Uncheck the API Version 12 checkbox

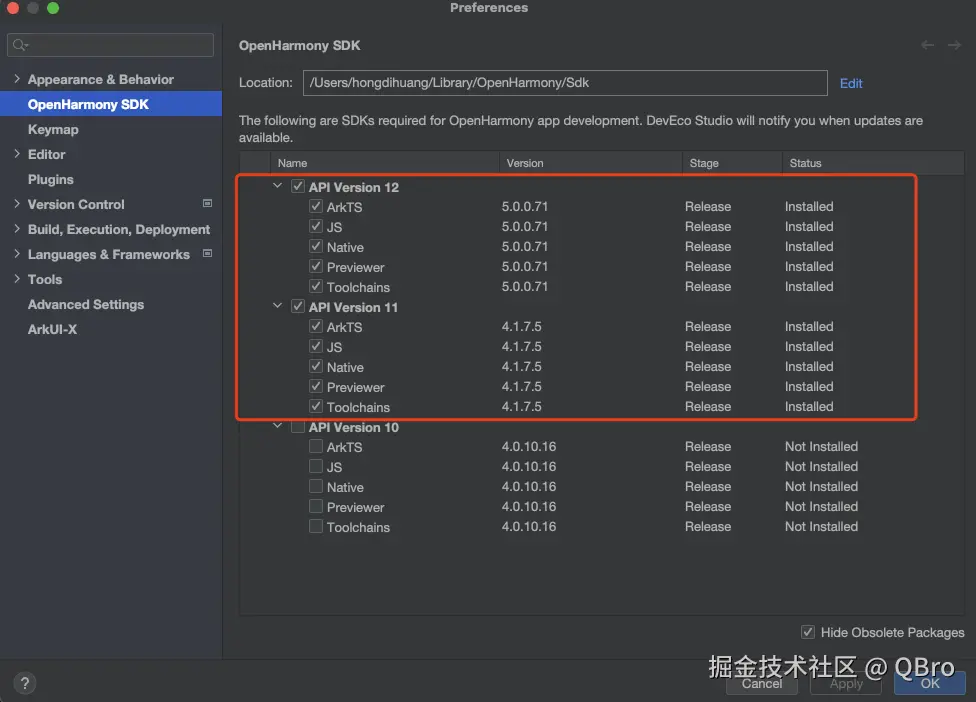click(x=298, y=187)
